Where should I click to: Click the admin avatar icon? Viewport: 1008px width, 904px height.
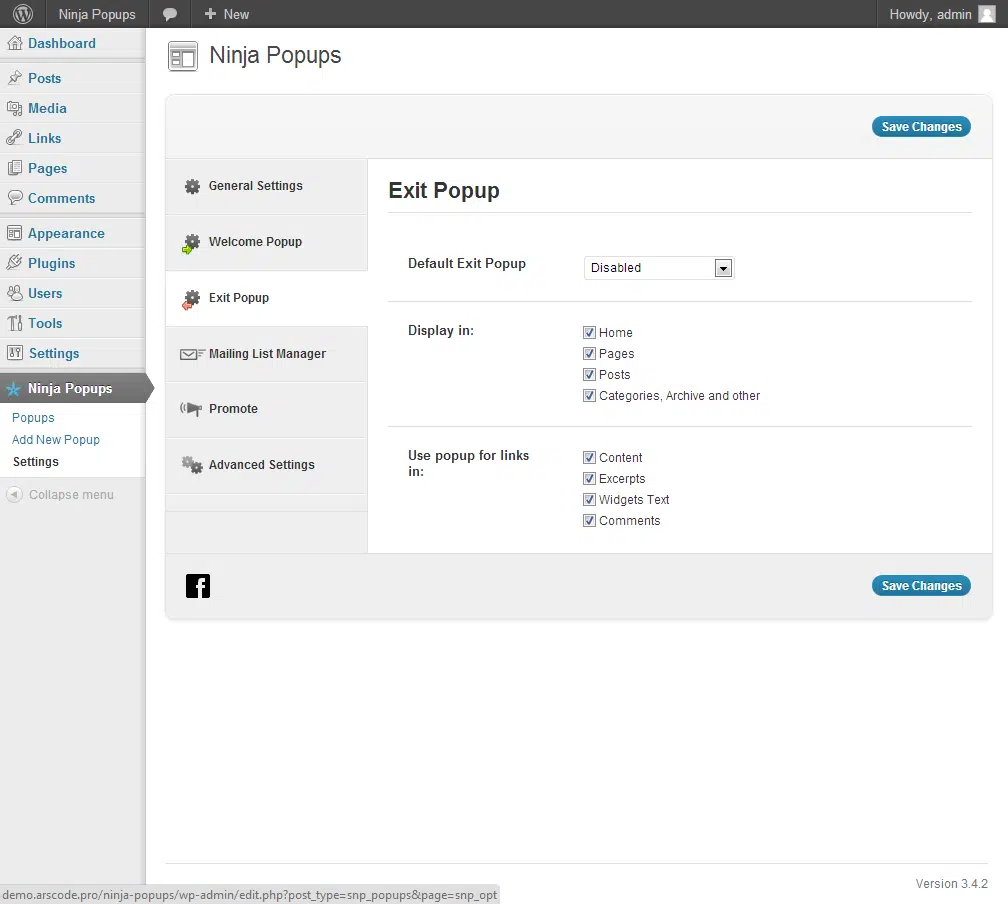pyautogui.click(x=986, y=14)
